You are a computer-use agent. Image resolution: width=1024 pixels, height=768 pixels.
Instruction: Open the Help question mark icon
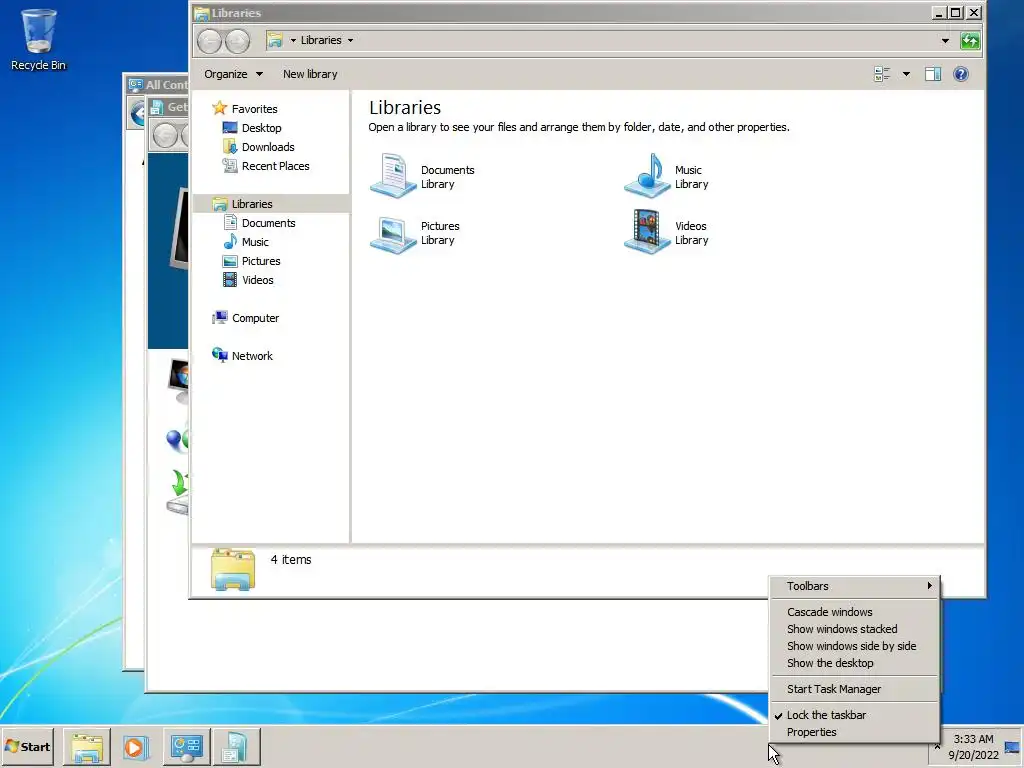coord(961,74)
